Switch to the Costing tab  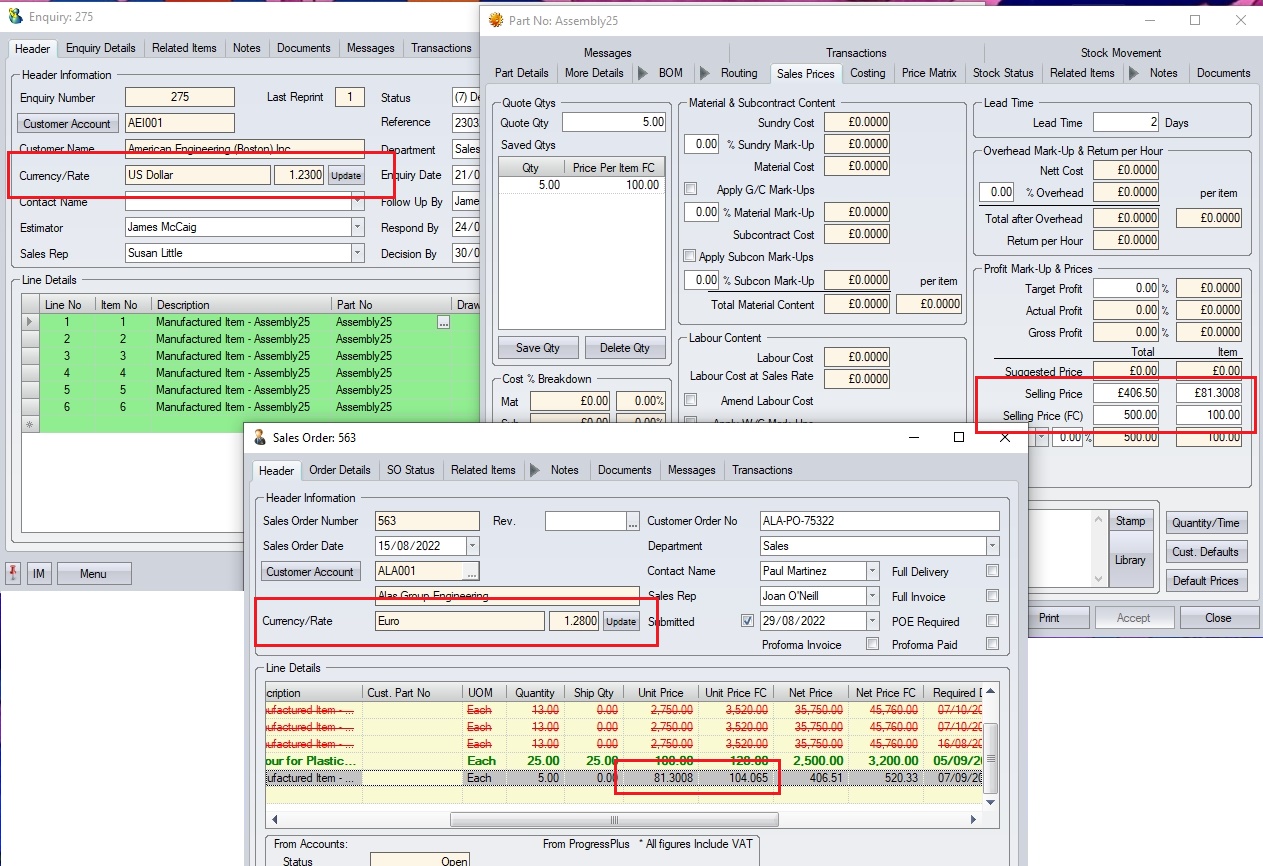pos(867,73)
